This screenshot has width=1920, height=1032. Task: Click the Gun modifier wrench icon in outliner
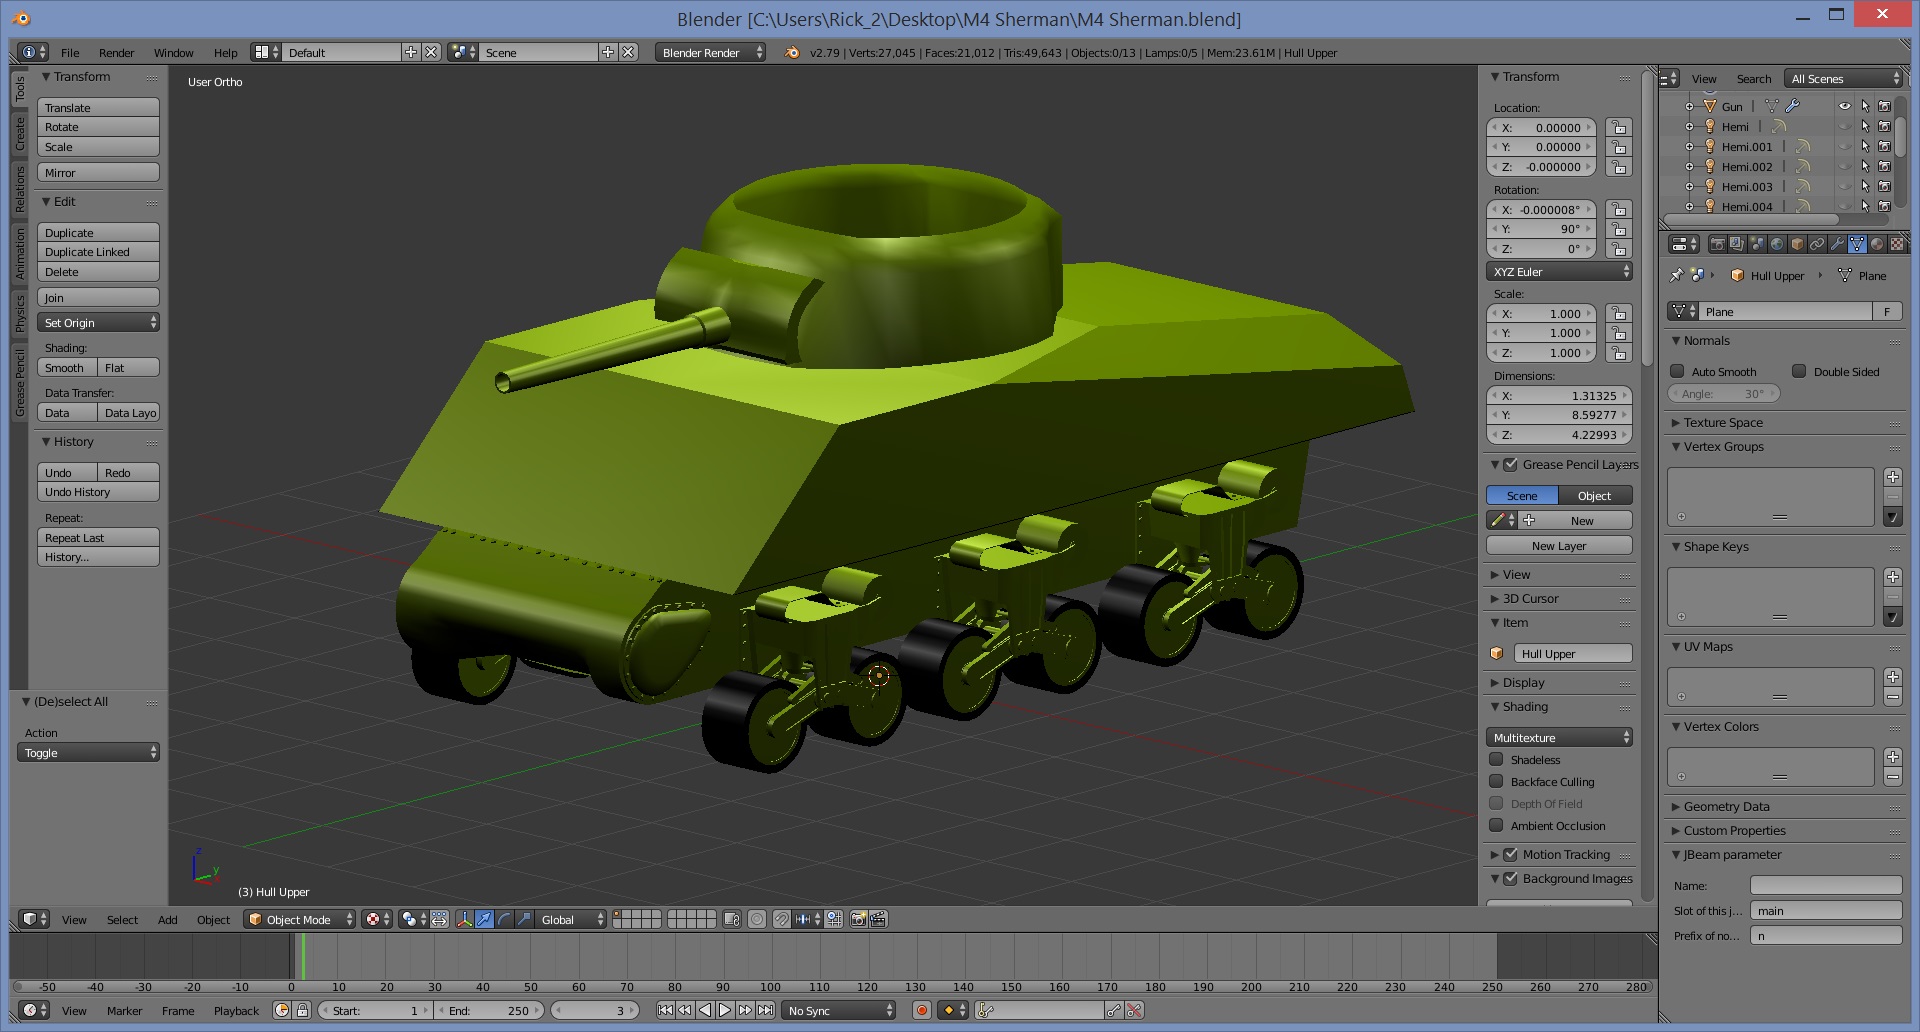pos(1793,106)
